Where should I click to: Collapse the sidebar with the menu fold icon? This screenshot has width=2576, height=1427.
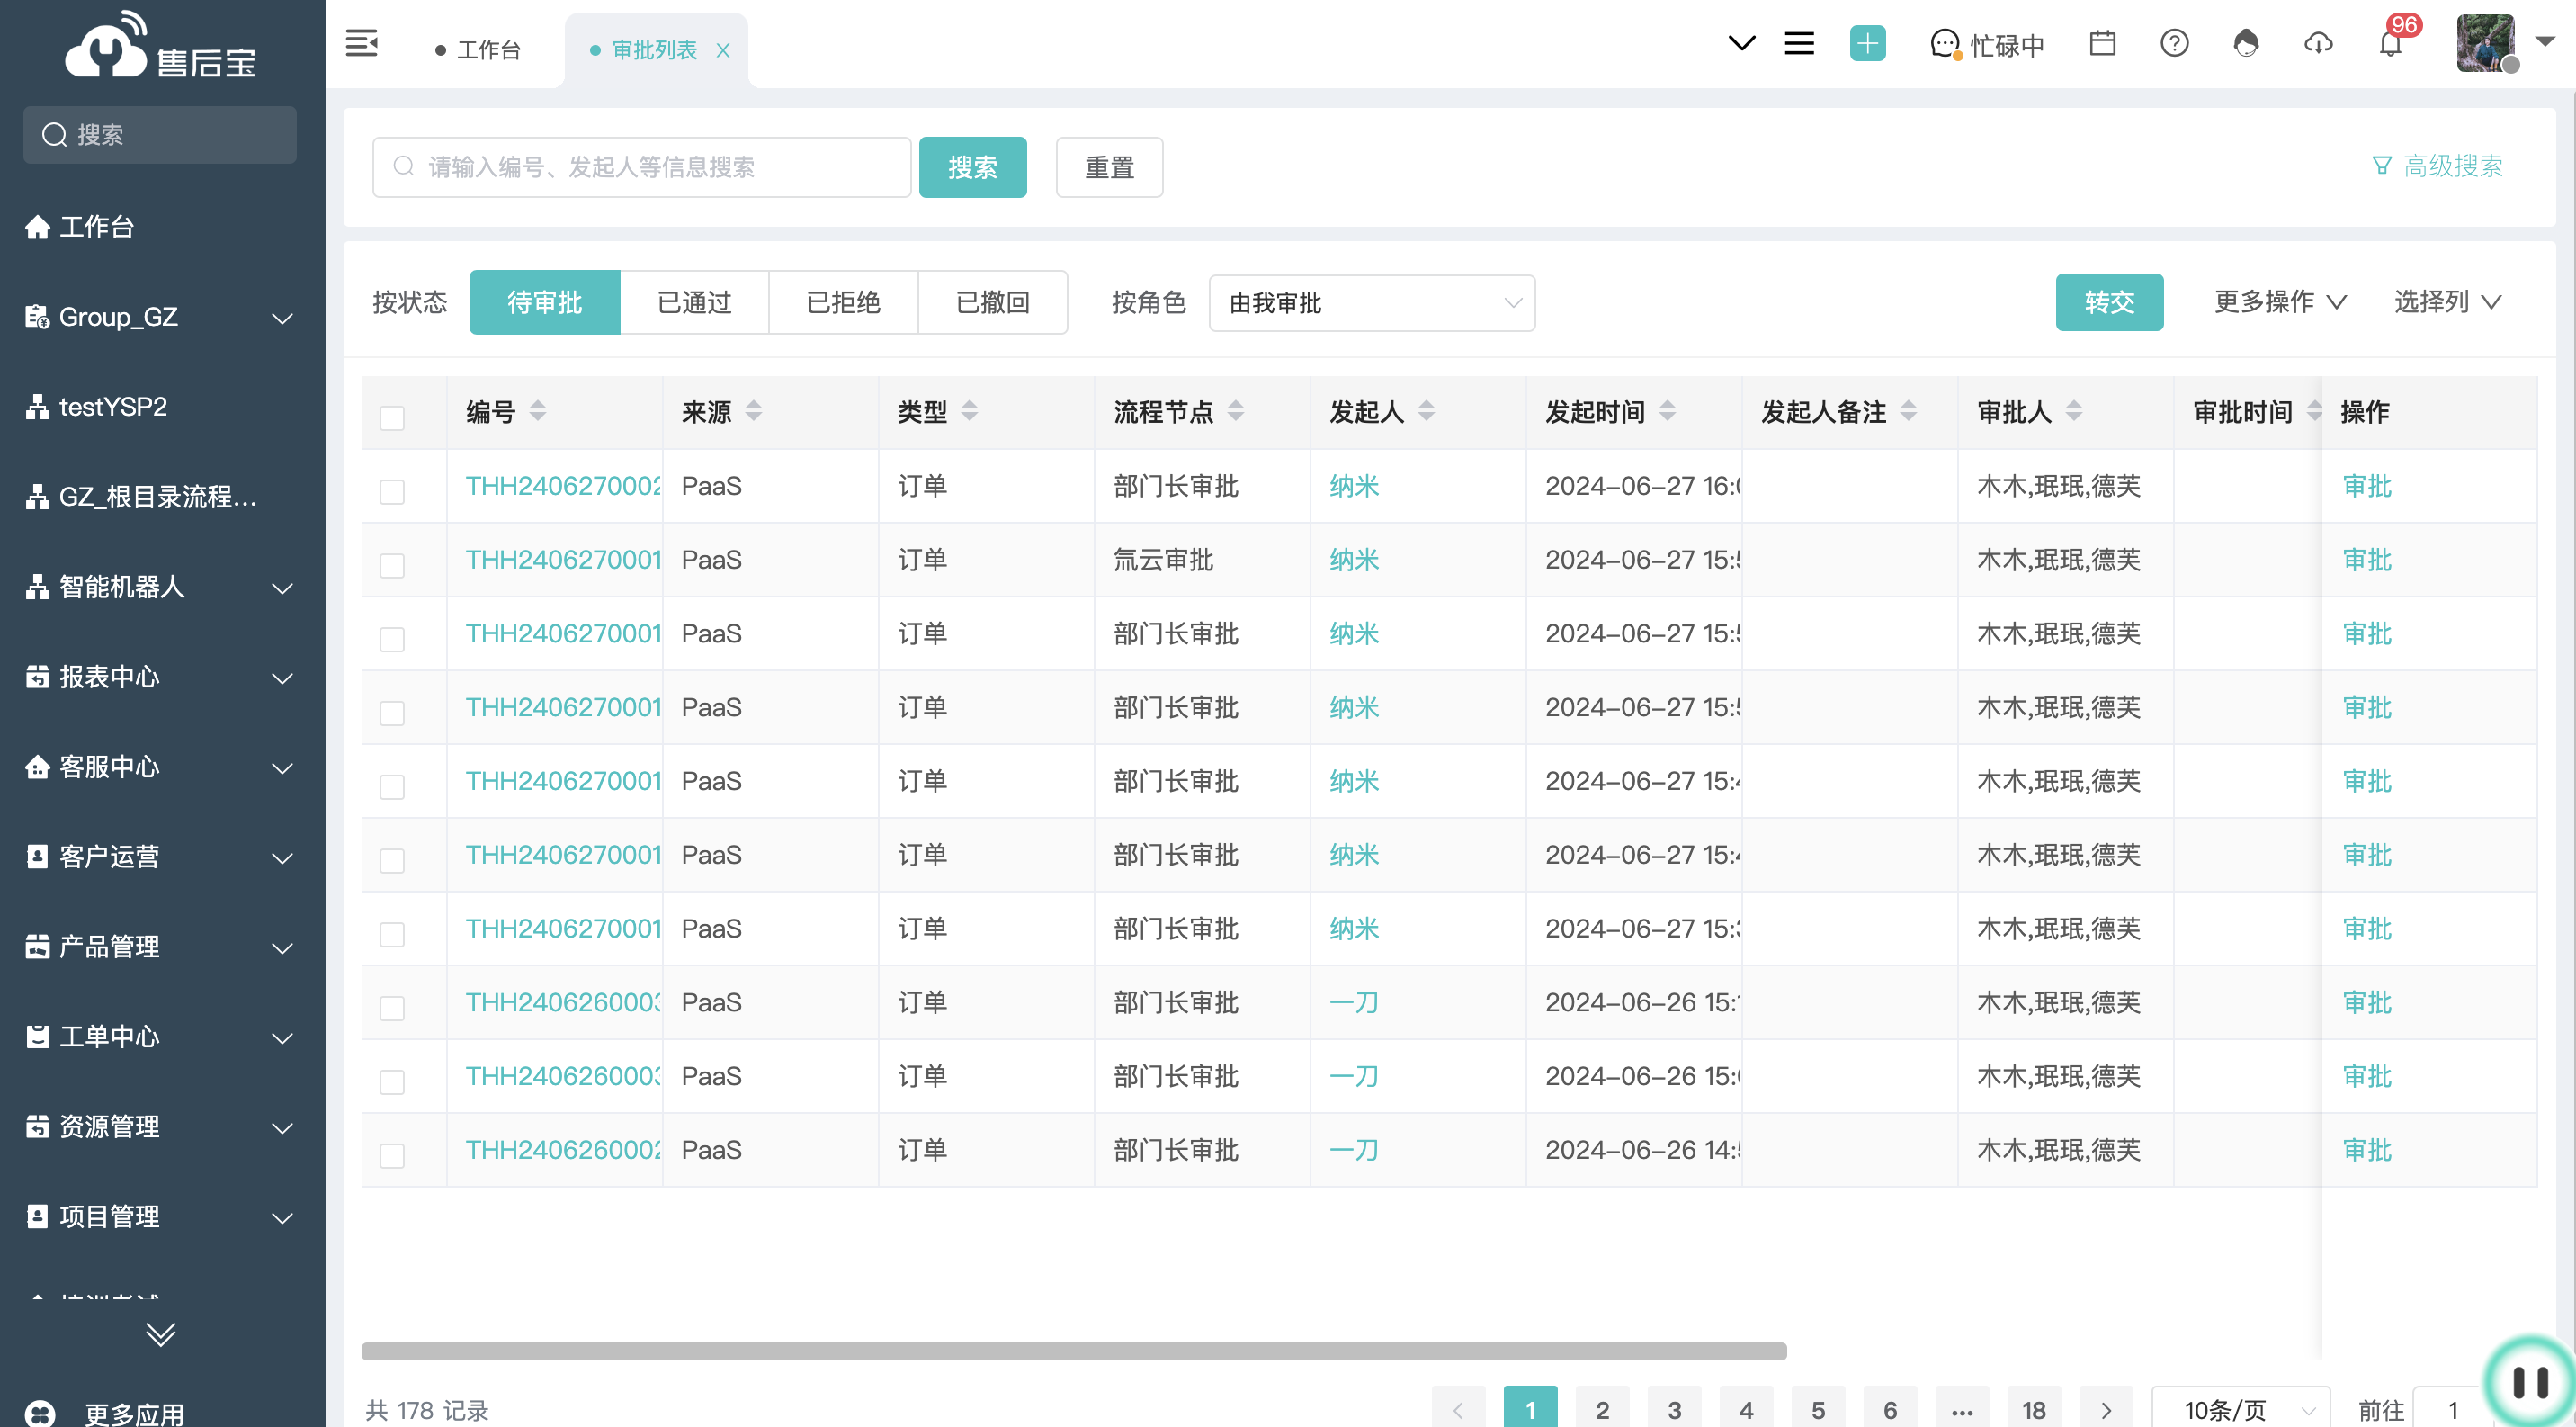tap(361, 45)
